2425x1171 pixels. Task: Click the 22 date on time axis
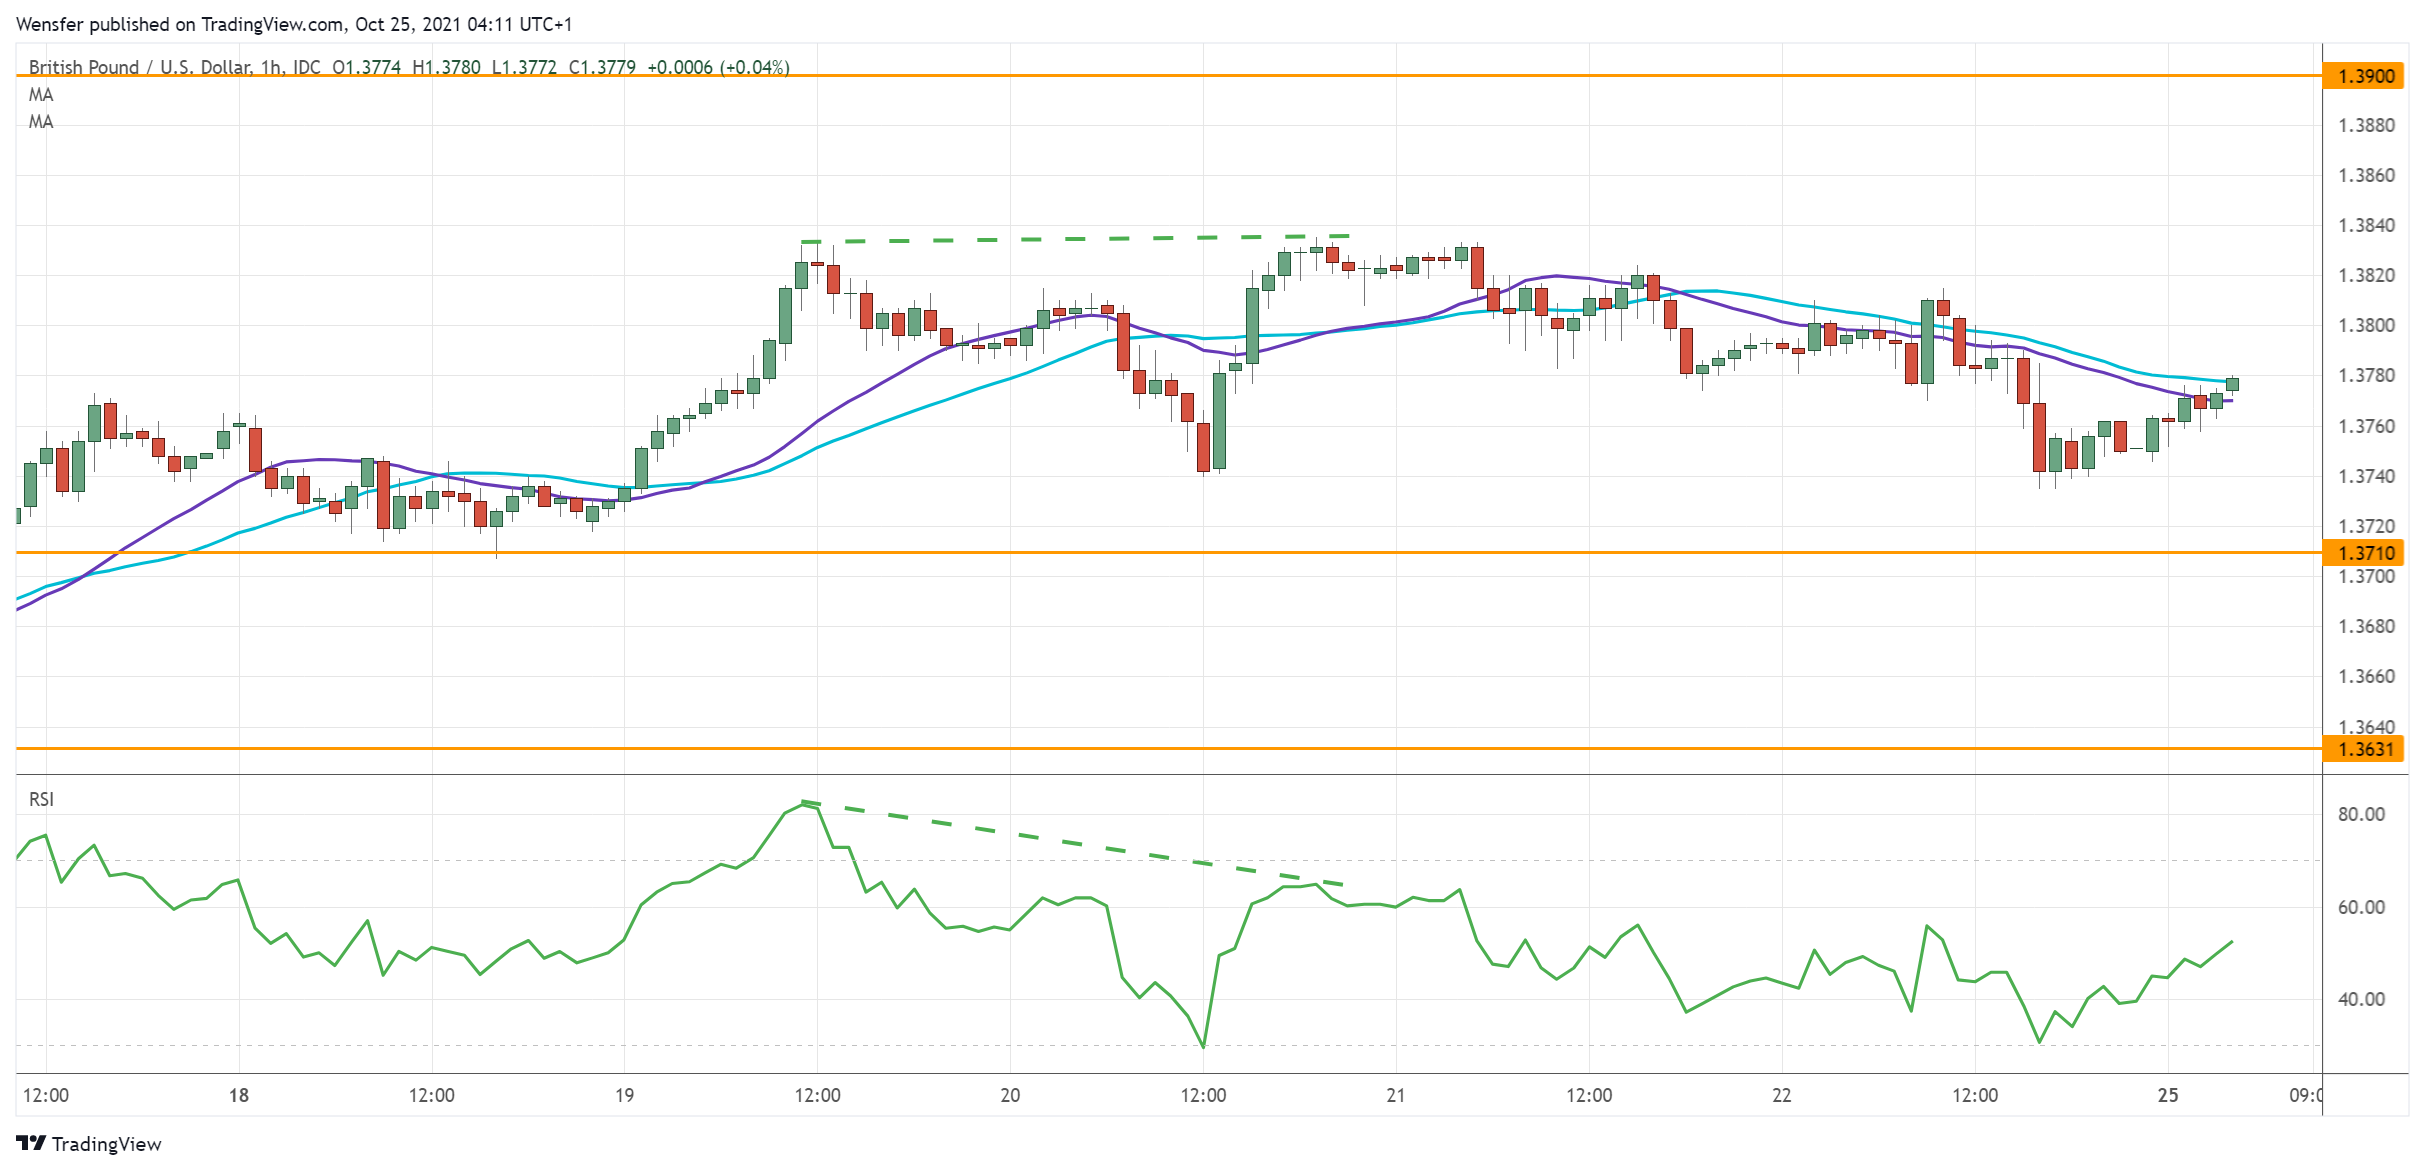click(x=1782, y=1095)
